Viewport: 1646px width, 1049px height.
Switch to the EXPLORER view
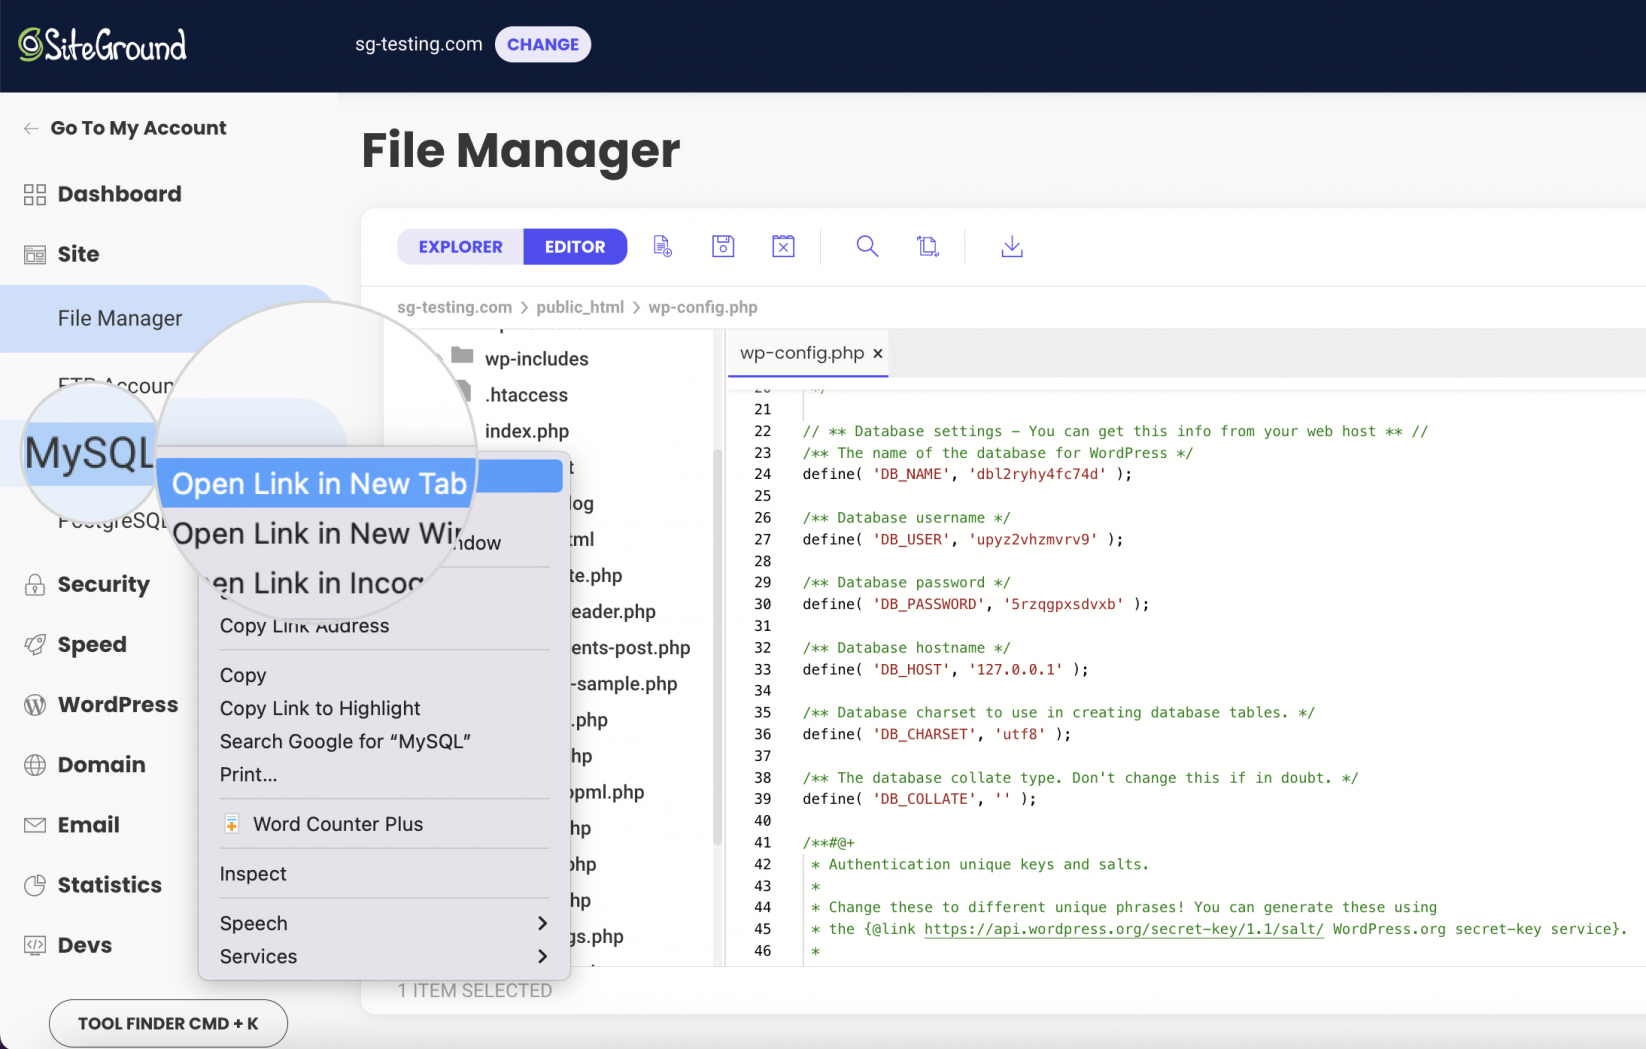(460, 247)
